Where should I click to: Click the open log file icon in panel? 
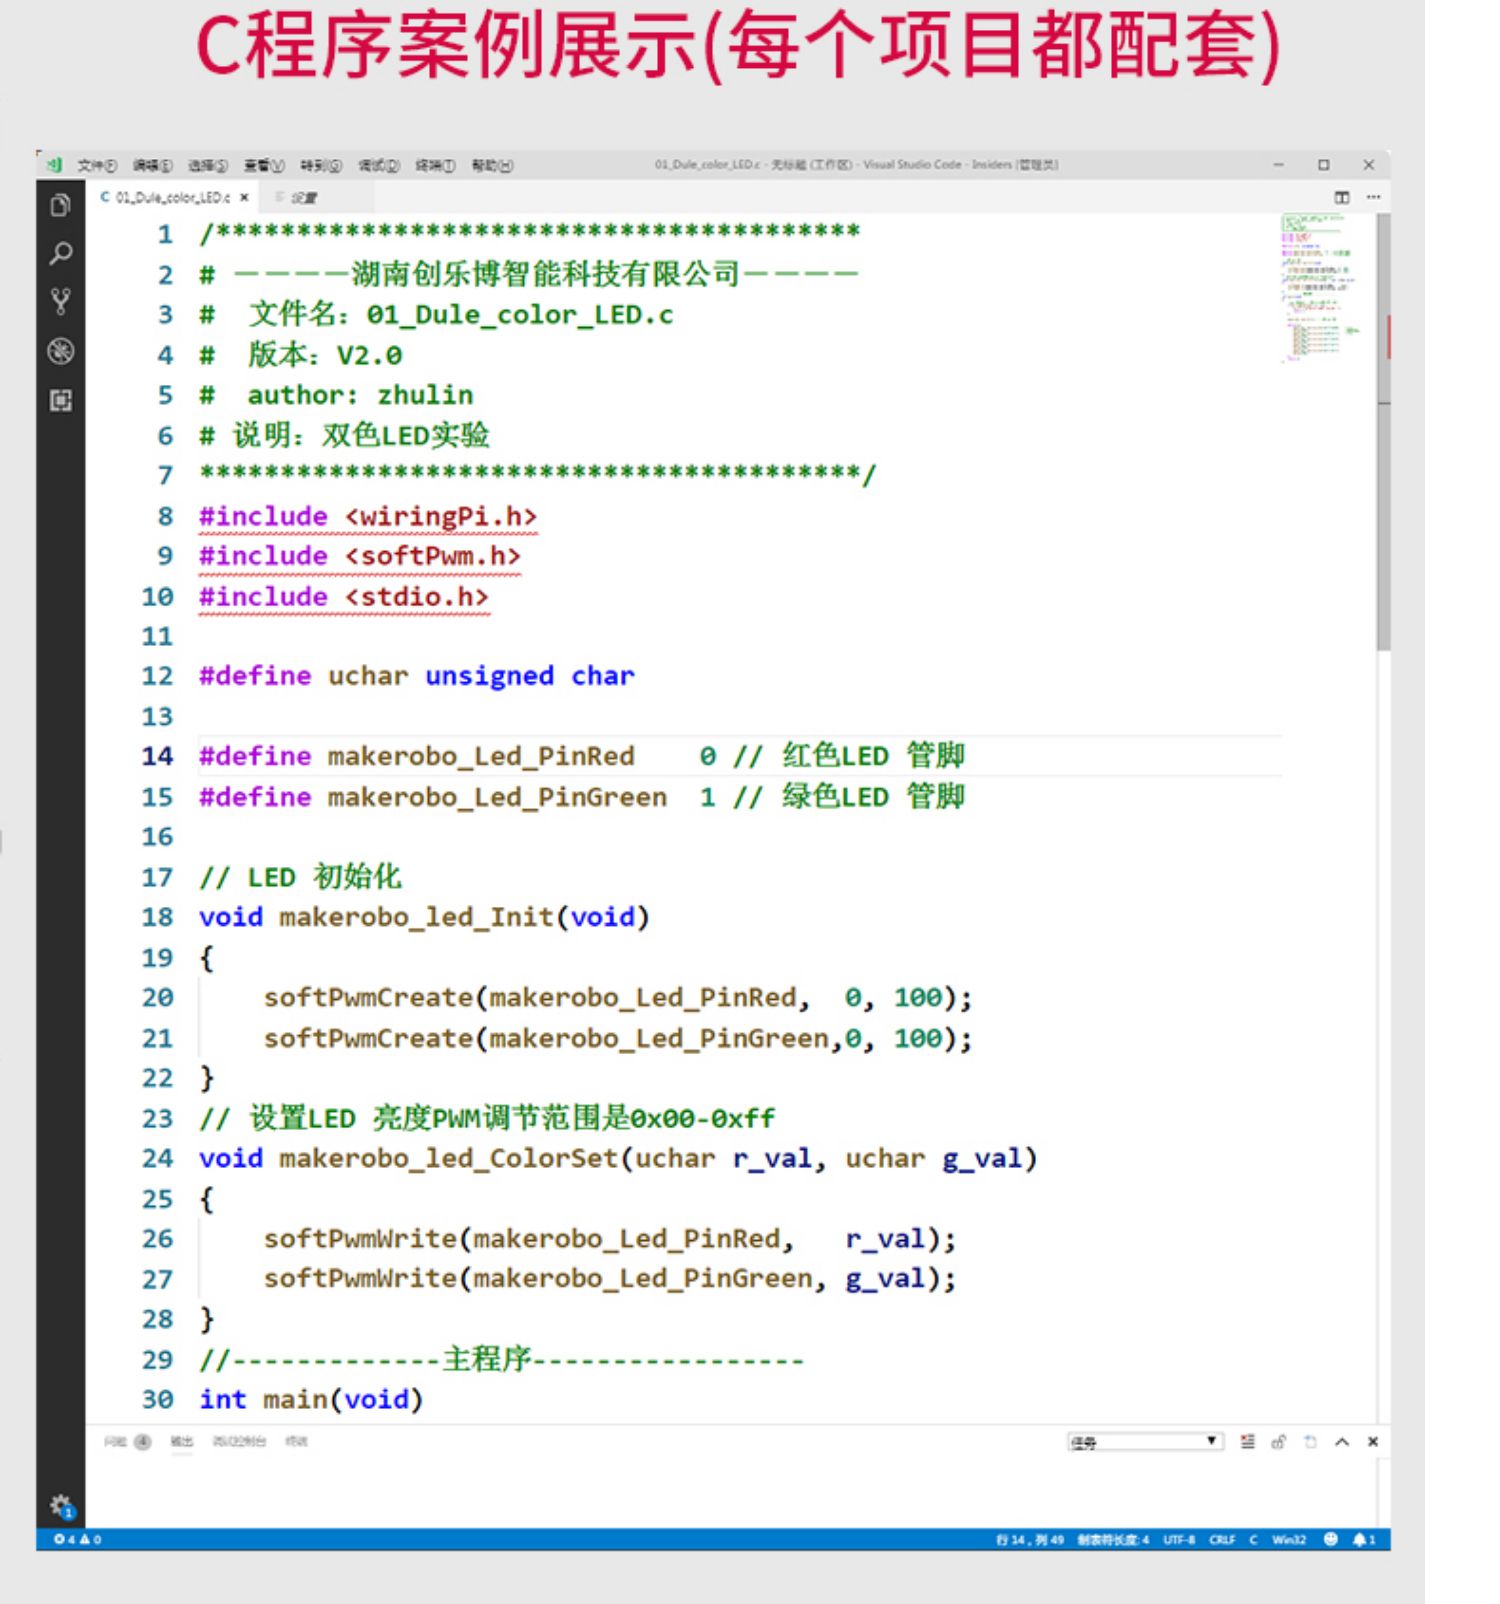pos(1310,1441)
